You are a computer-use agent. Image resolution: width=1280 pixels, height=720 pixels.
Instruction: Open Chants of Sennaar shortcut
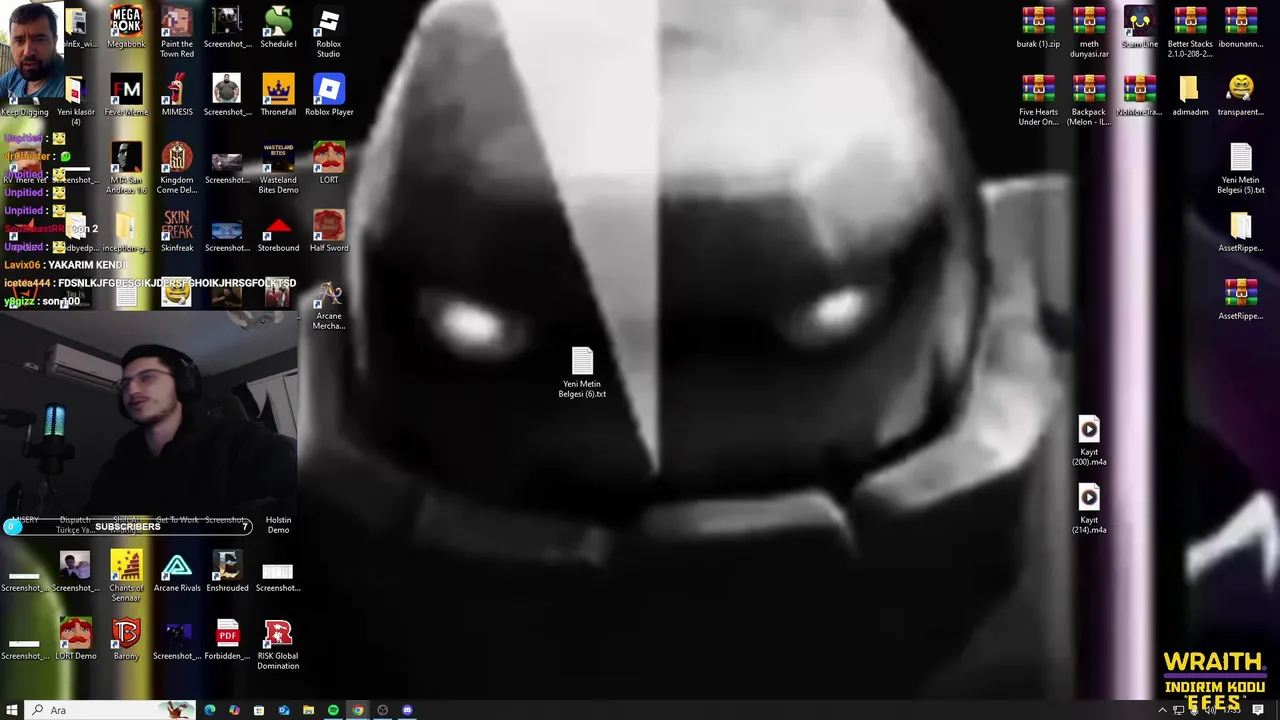pyautogui.click(x=126, y=576)
